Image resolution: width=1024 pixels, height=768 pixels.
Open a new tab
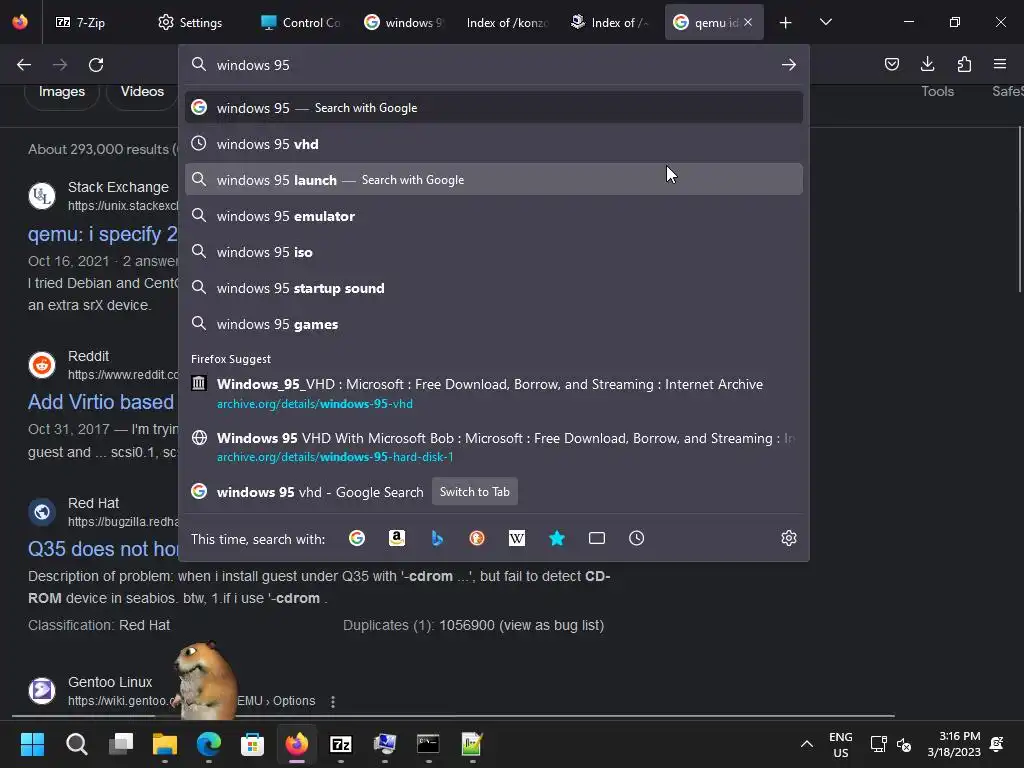pyautogui.click(x=785, y=23)
